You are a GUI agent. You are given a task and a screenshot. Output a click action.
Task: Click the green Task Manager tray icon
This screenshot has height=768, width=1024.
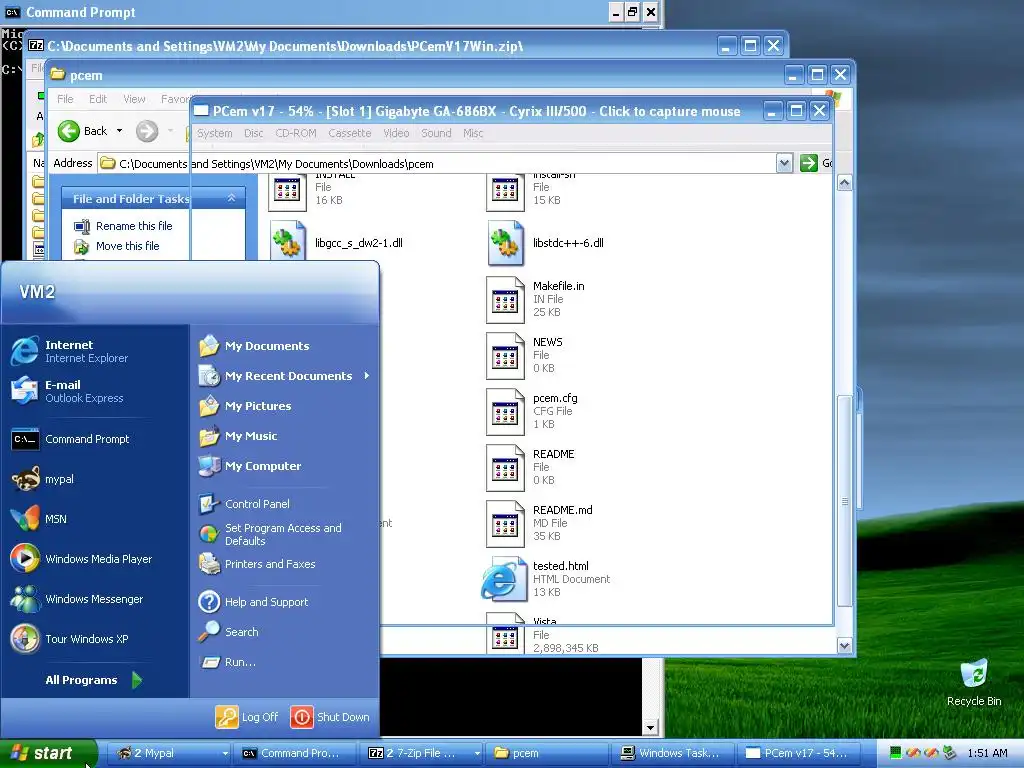[x=895, y=753]
